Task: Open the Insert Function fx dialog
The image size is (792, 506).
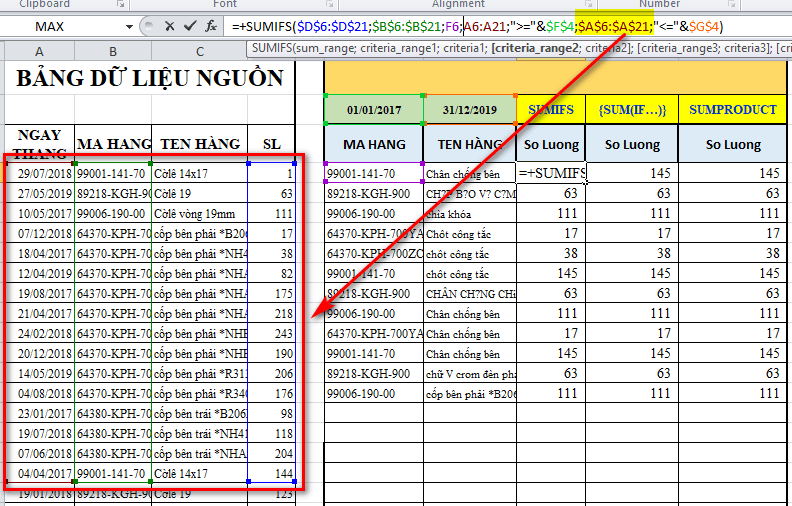Action: point(210,26)
